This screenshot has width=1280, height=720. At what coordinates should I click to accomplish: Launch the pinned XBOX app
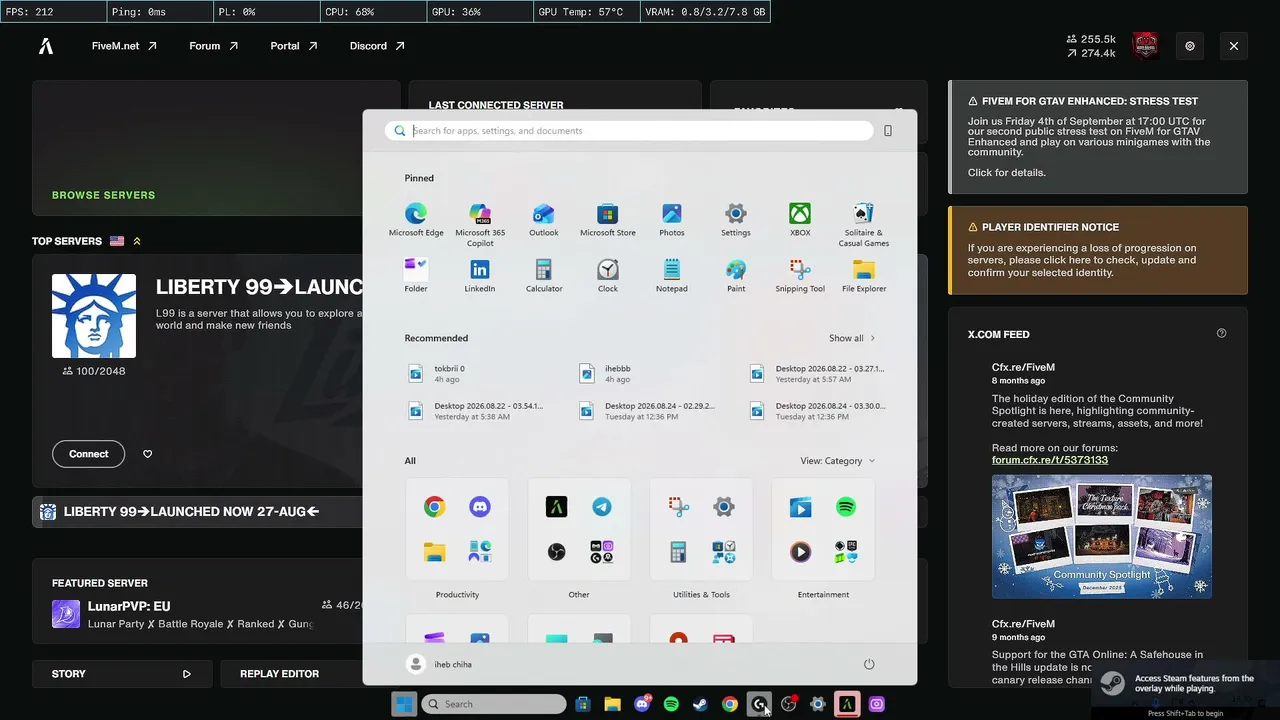(x=800, y=220)
